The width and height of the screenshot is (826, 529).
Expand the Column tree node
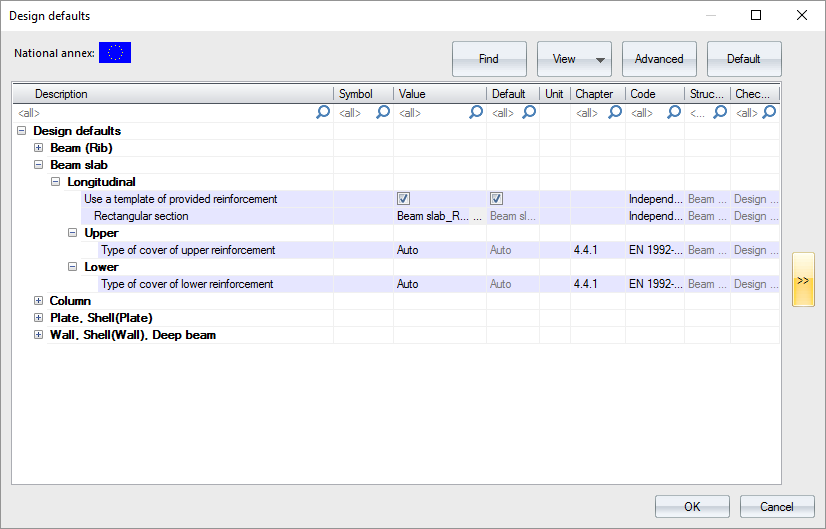(39, 301)
